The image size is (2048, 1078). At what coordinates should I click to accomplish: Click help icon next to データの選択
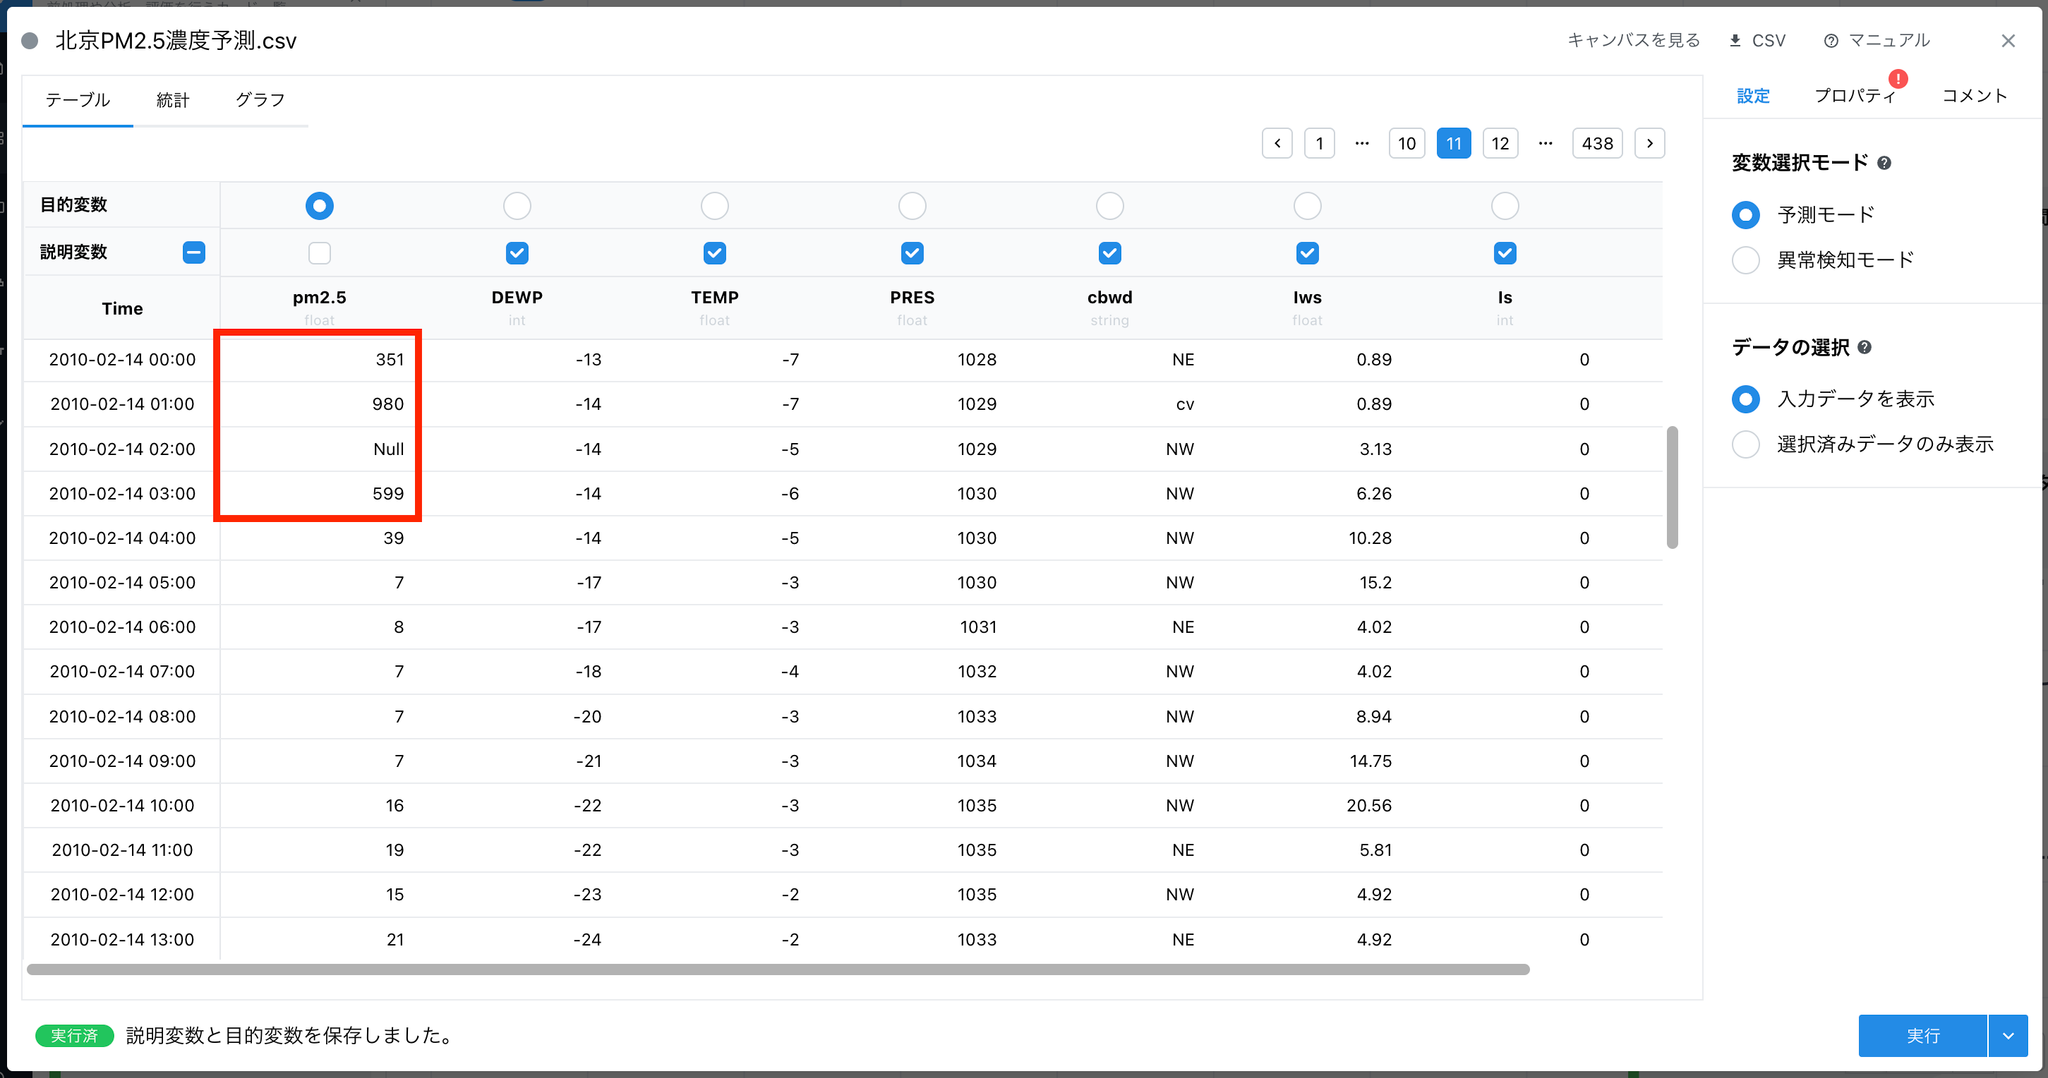[1864, 348]
